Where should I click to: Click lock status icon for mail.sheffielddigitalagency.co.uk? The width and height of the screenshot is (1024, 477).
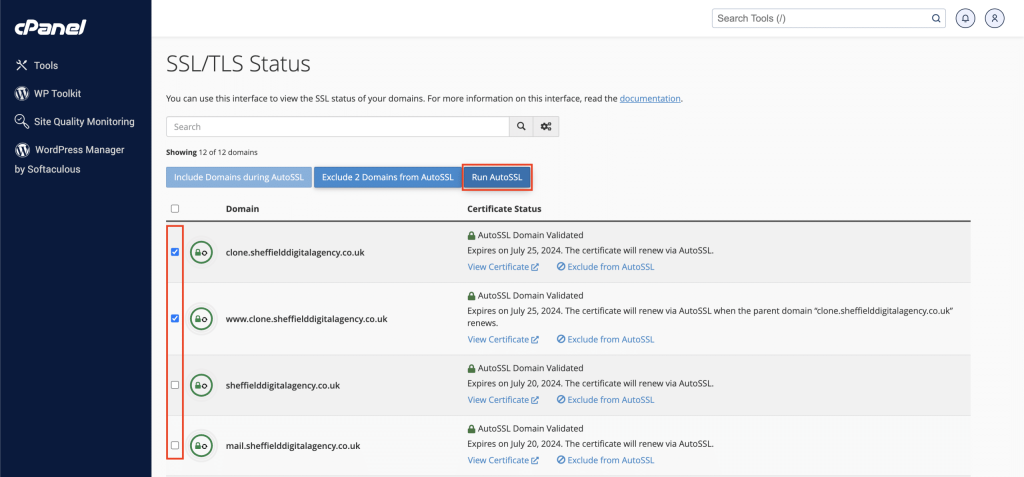pos(201,446)
